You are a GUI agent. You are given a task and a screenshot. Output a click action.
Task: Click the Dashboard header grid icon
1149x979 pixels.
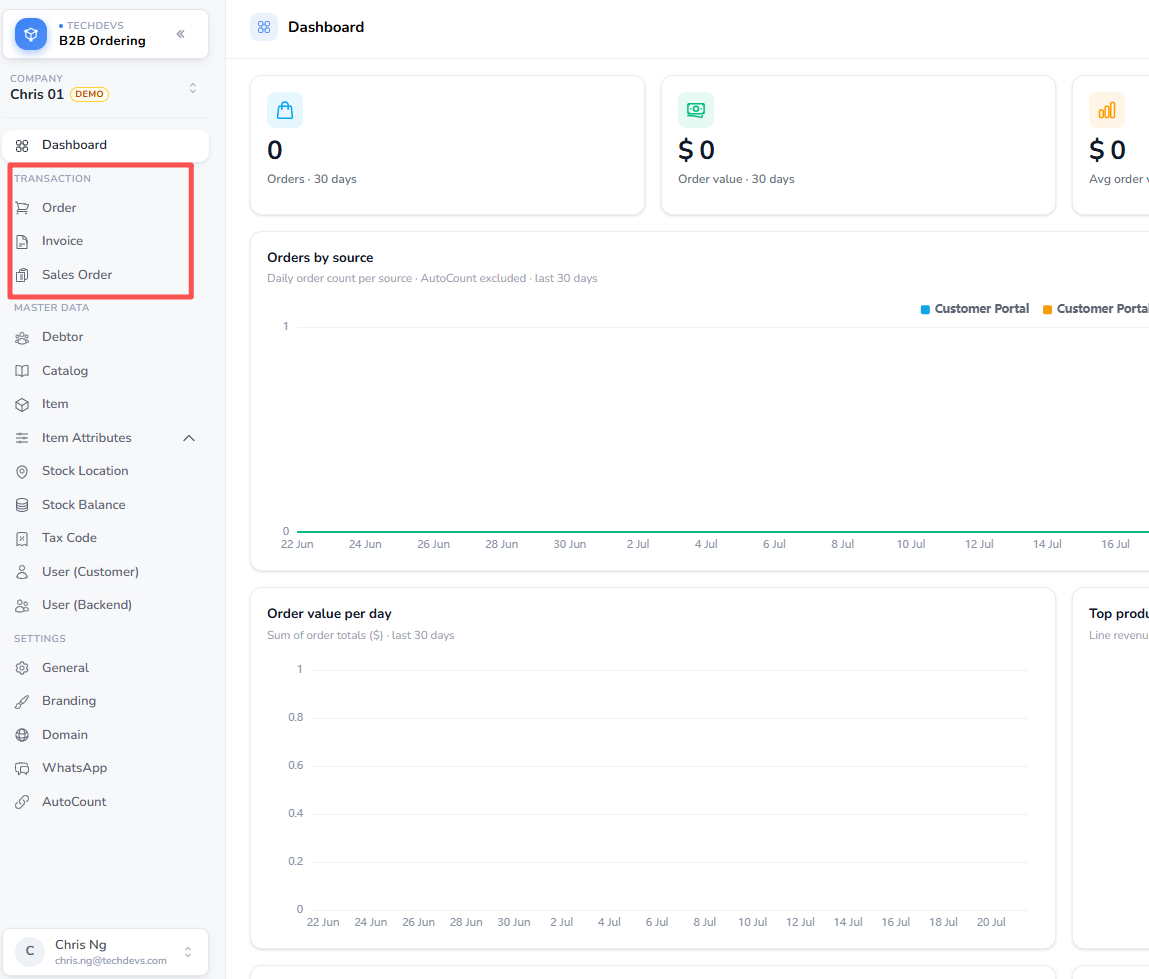[264, 27]
